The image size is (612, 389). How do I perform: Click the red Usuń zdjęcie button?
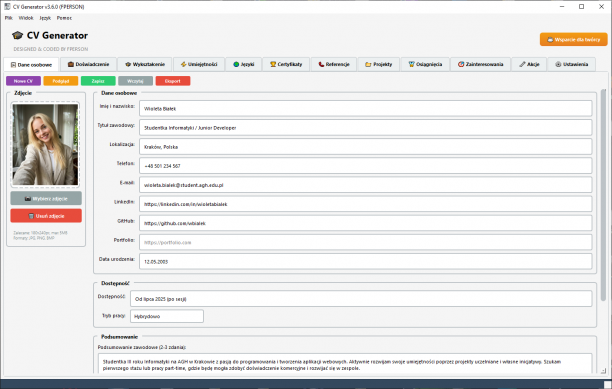click(x=46, y=216)
